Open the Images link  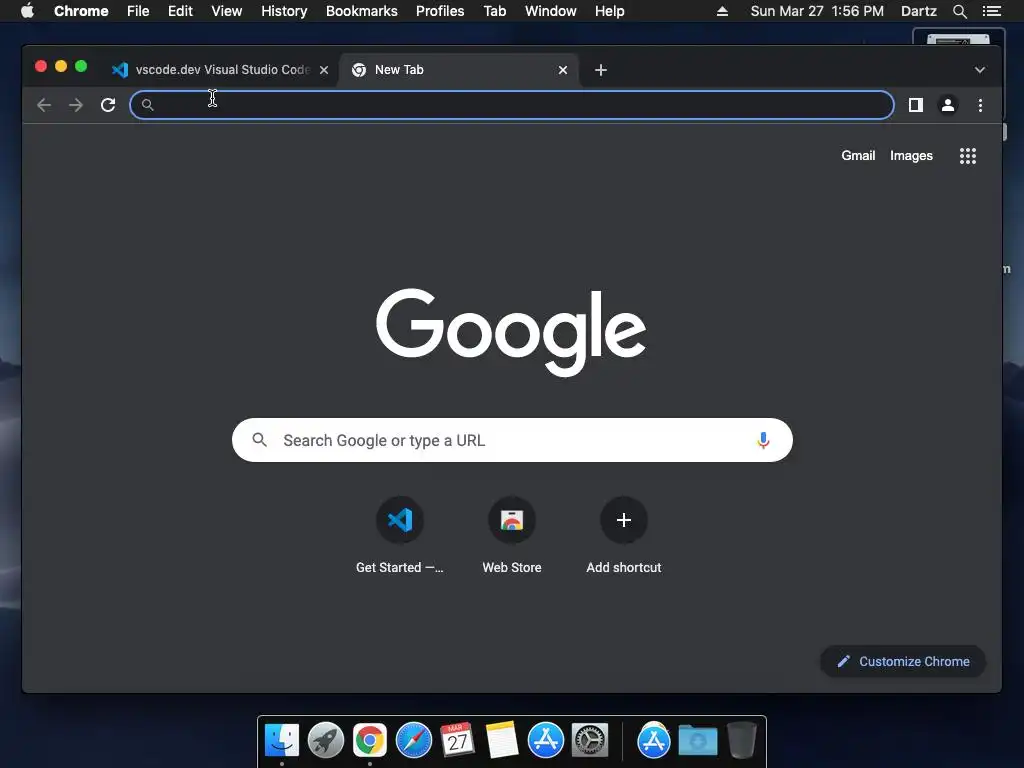911,155
